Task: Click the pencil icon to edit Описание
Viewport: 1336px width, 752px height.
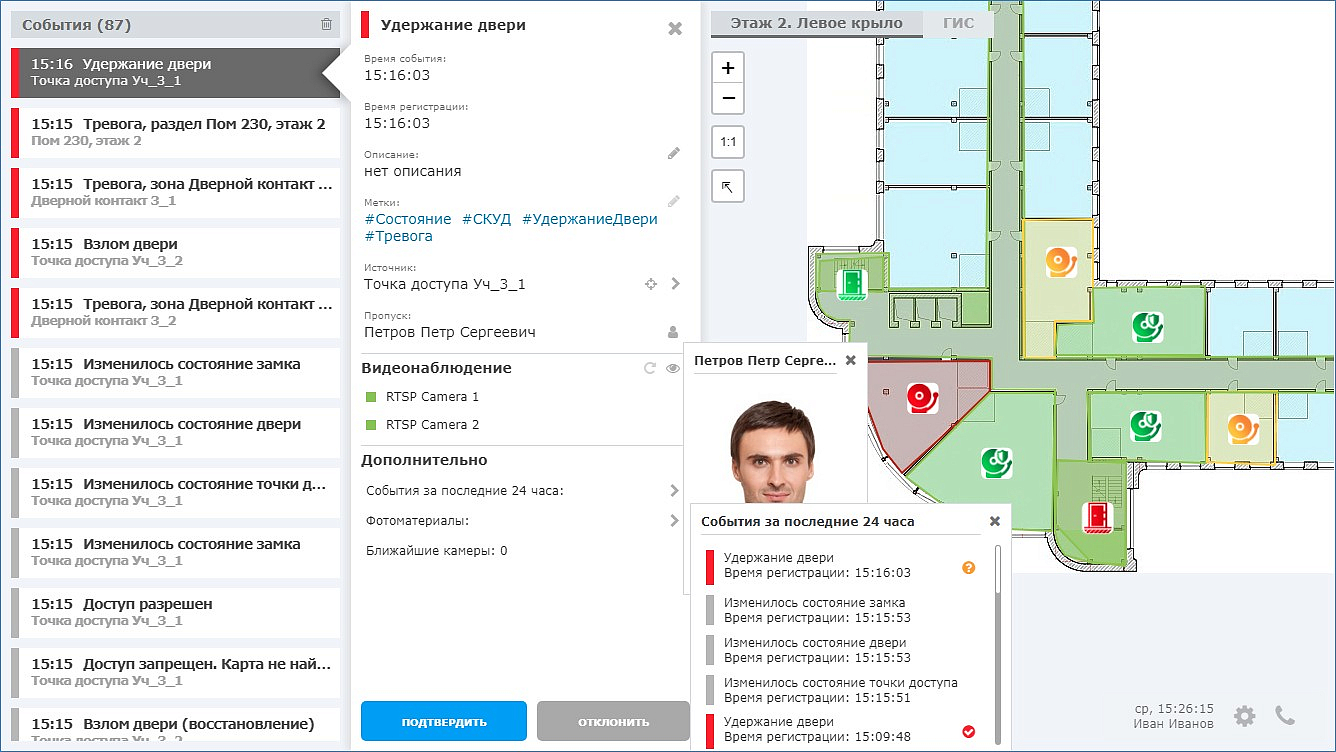Action: click(x=673, y=152)
